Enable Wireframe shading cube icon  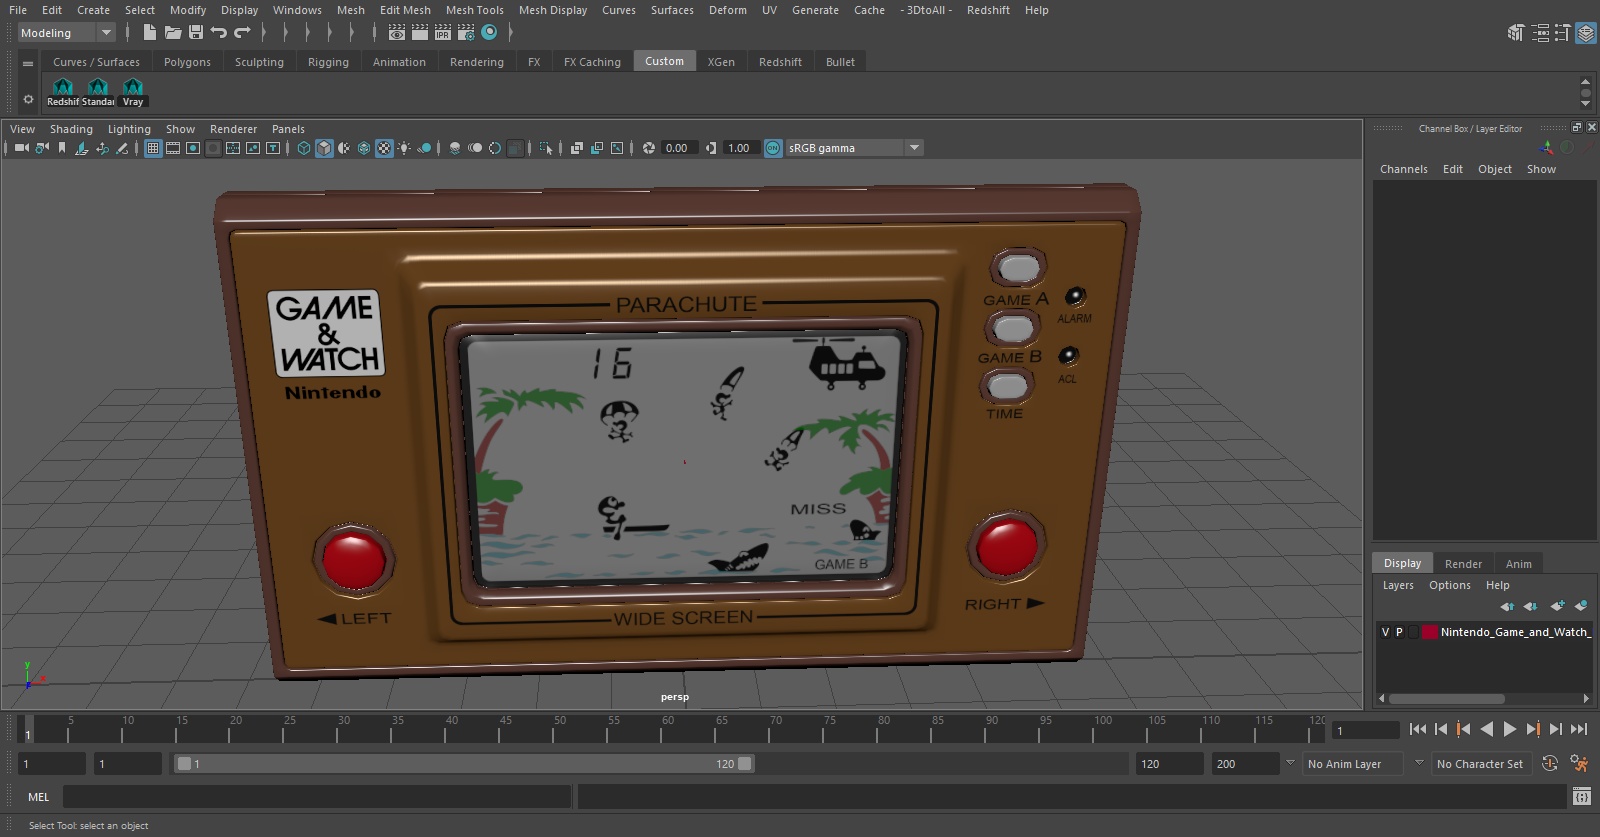(x=304, y=148)
